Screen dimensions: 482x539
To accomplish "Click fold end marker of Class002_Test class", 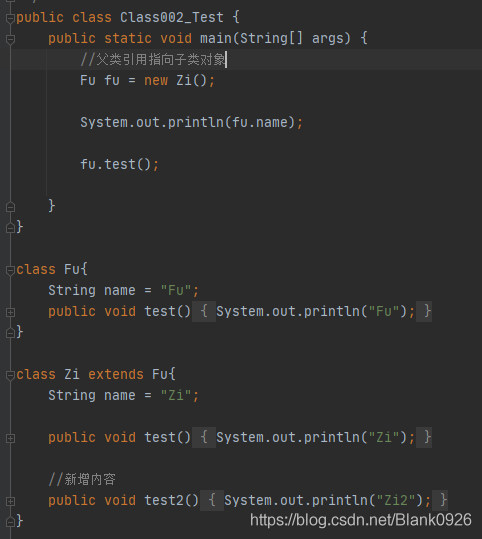I will pyautogui.click(x=10, y=228).
